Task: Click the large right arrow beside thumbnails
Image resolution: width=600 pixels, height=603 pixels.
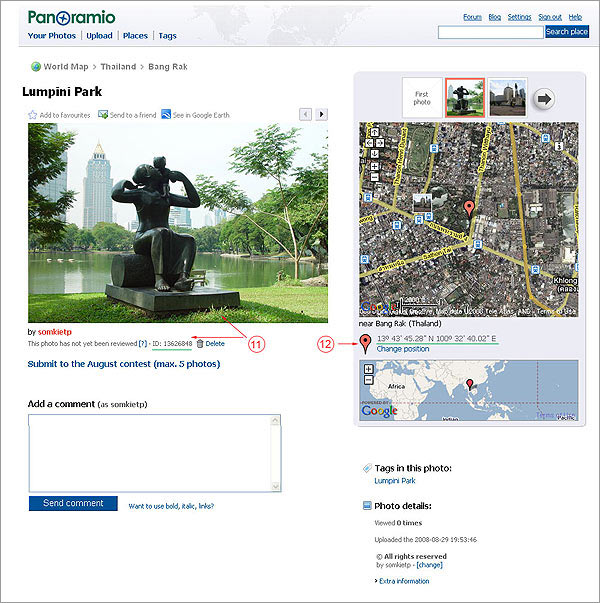Action: tap(543, 99)
